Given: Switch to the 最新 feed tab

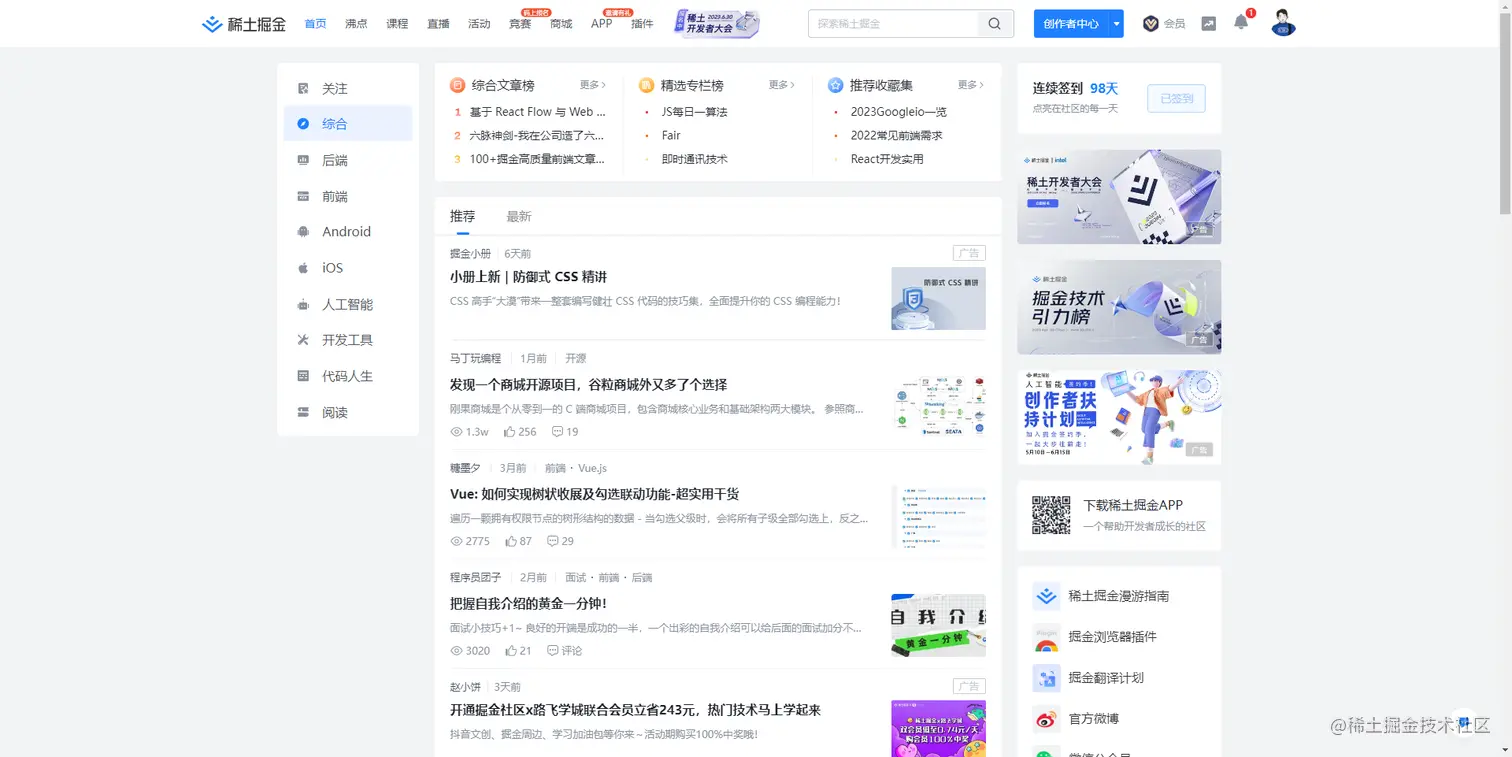Looking at the screenshot, I should click(x=519, y=216).
